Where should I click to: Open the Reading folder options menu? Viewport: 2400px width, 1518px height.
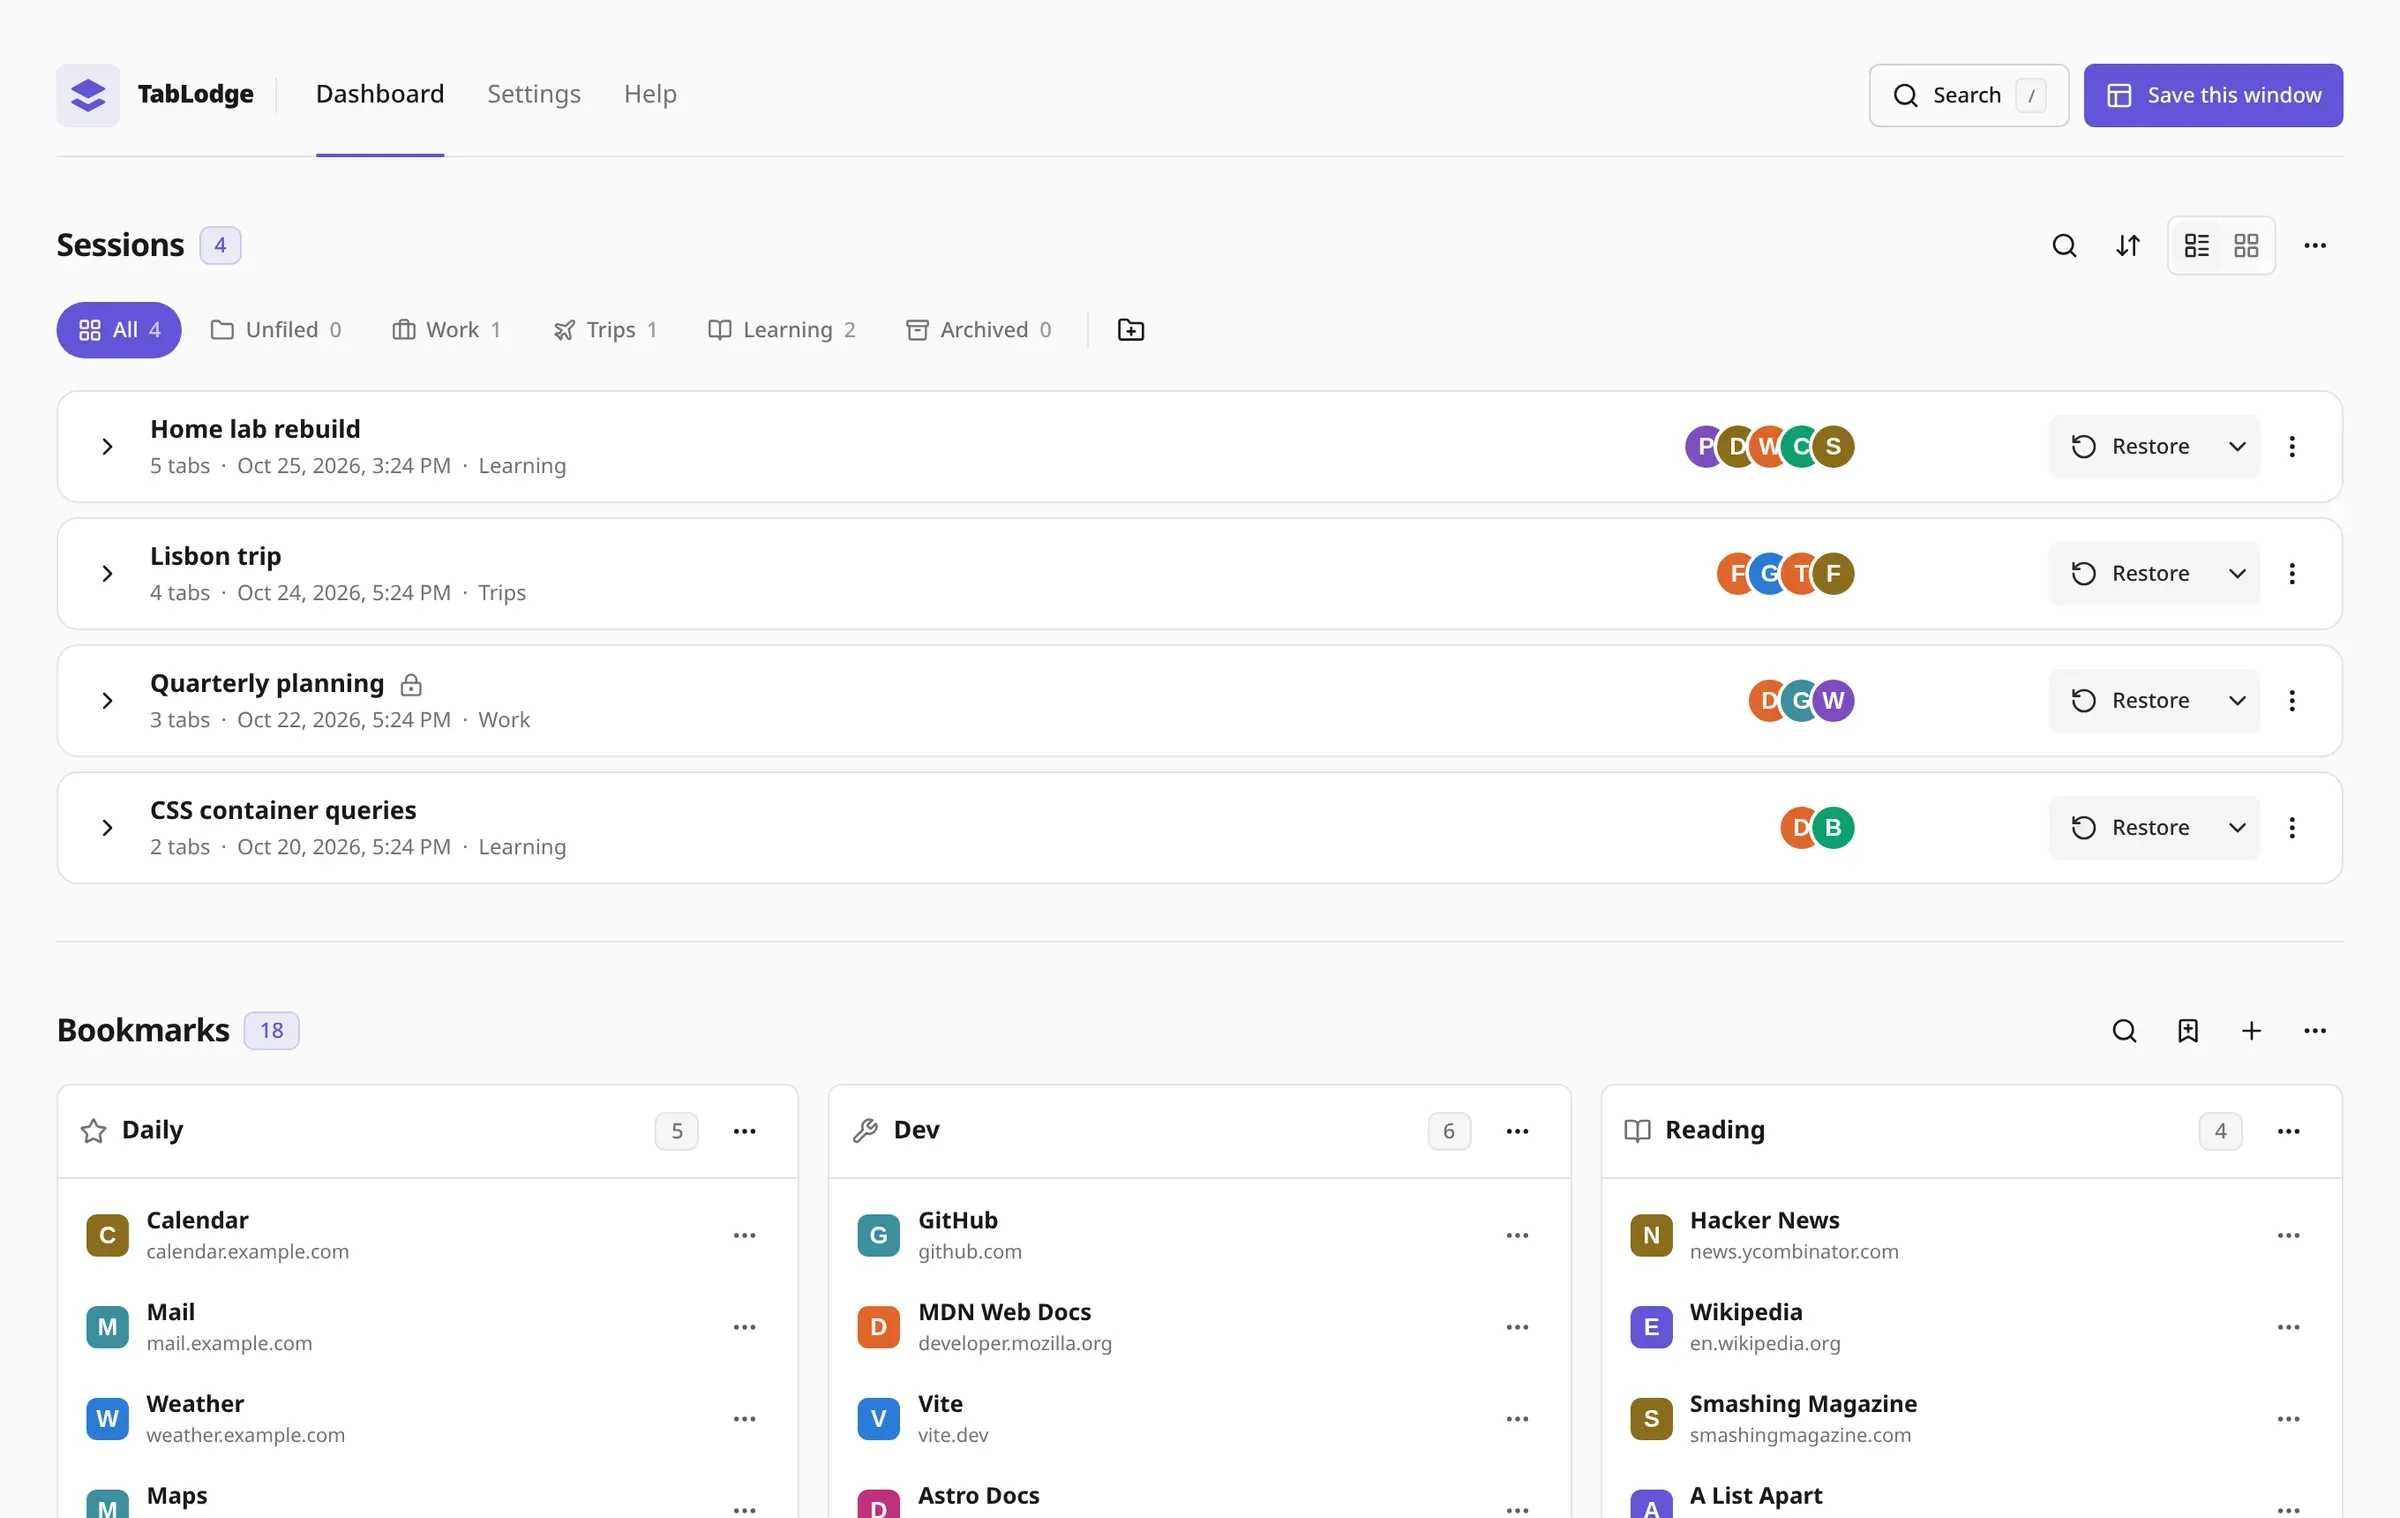click(2289, 1131)
